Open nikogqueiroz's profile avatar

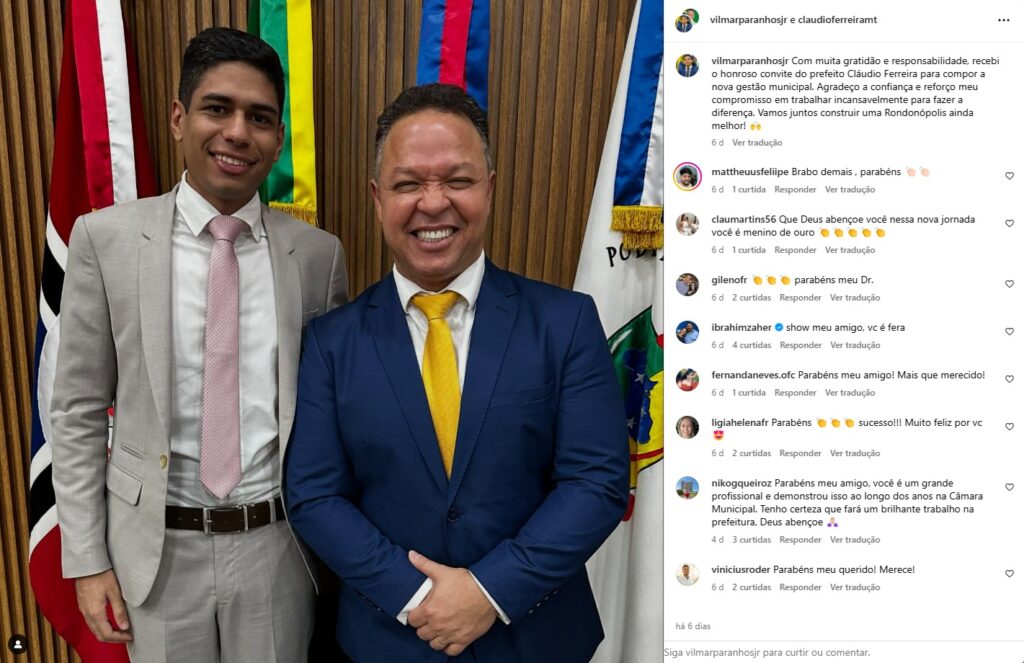tap(687, 488)
